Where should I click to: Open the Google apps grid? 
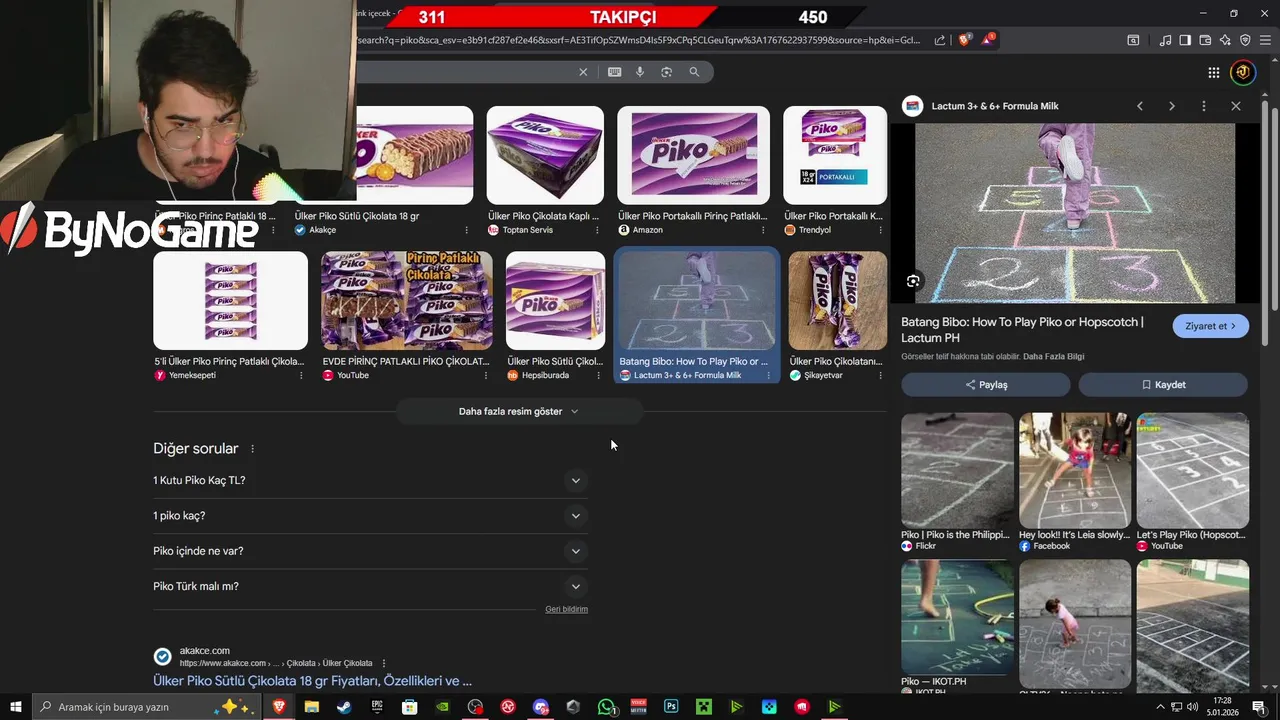click(1213, 72)
